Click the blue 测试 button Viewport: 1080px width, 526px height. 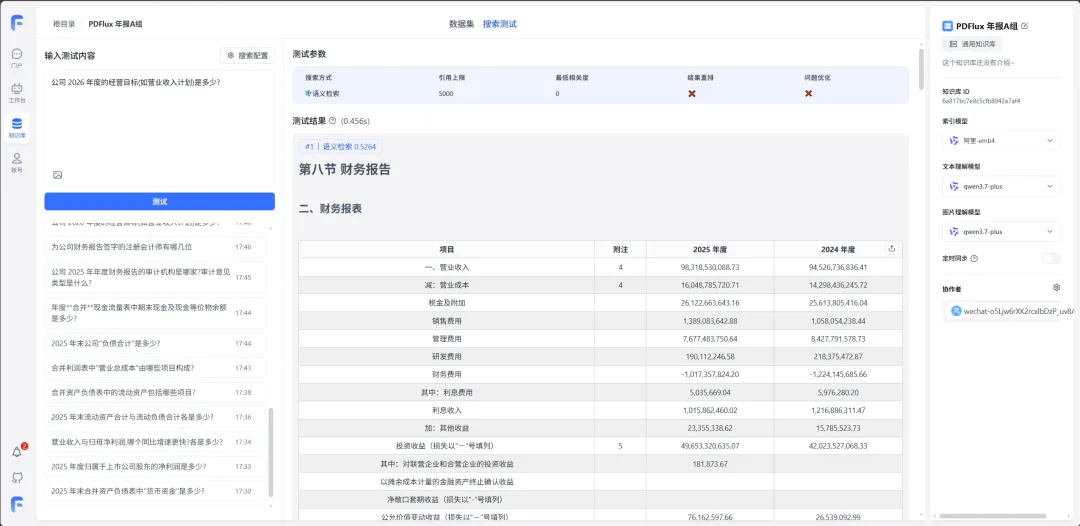pyautogui.click(x=160, y=202)
